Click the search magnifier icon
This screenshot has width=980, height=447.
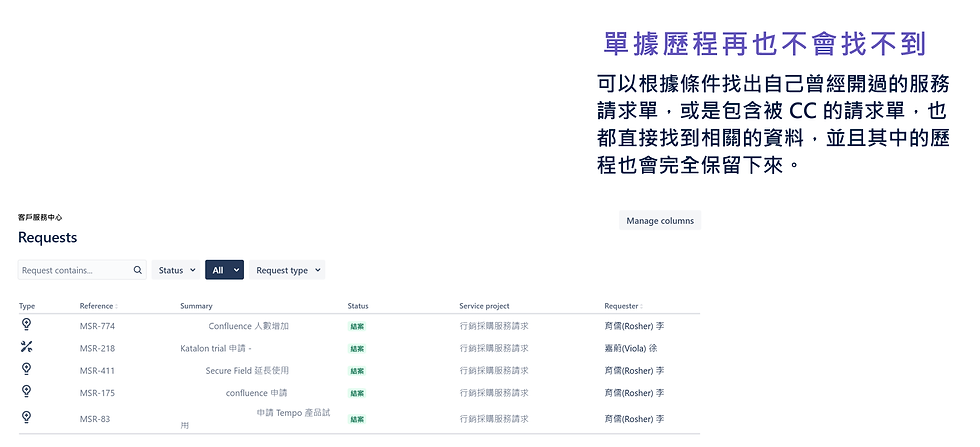(138, 270)
